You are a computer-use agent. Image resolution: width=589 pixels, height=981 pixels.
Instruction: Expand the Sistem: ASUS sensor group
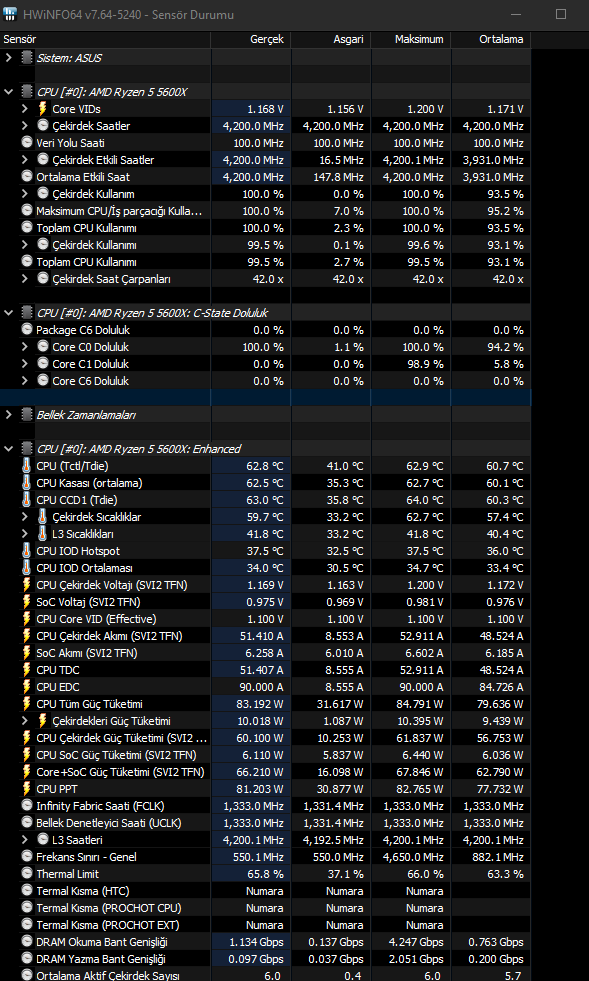tap(9, 58)
